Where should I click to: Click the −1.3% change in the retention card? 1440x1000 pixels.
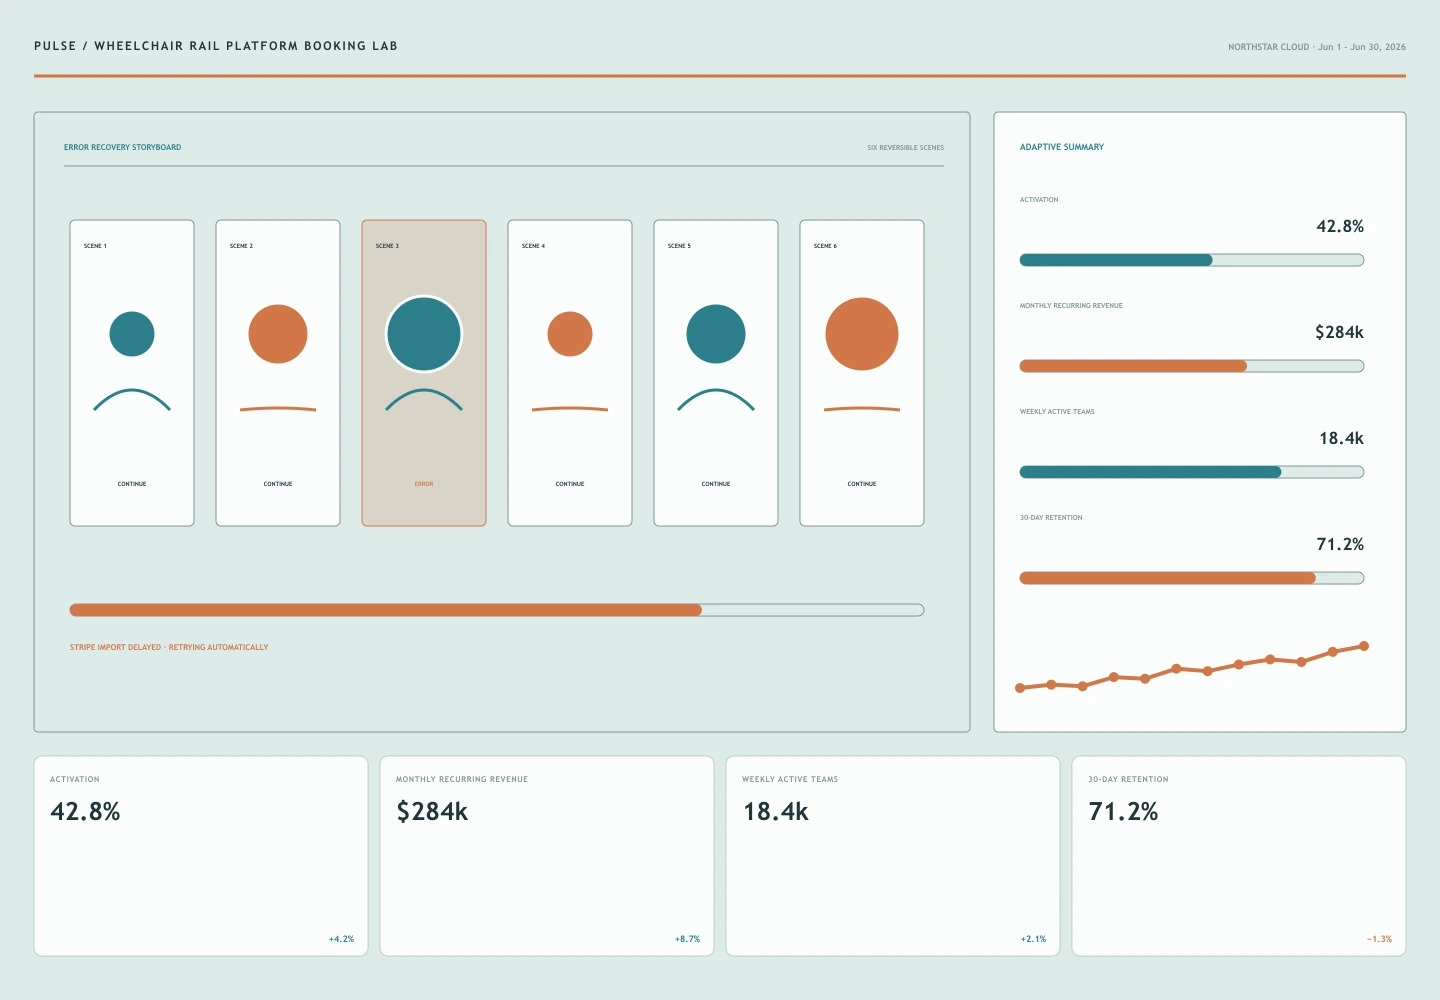pos(1379,939)
